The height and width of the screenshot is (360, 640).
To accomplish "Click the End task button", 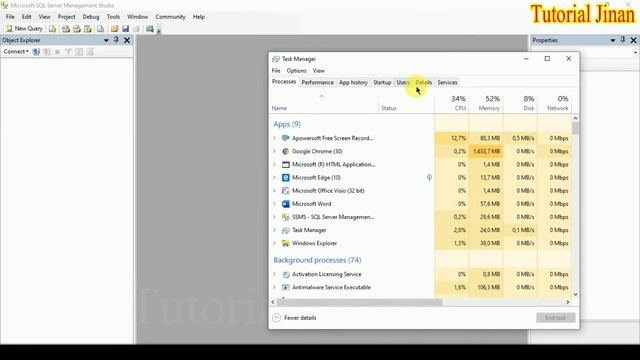I will tap(556, 318).
